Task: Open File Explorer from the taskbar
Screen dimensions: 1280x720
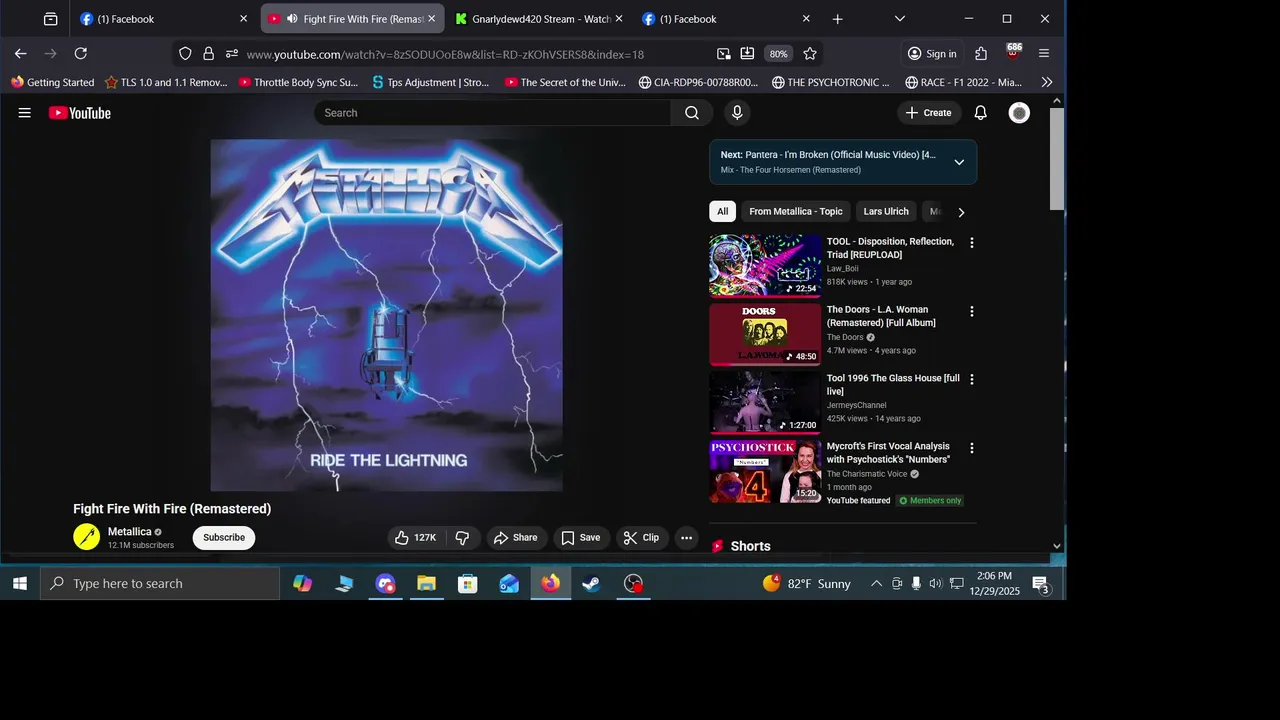Action: point(427,584)
